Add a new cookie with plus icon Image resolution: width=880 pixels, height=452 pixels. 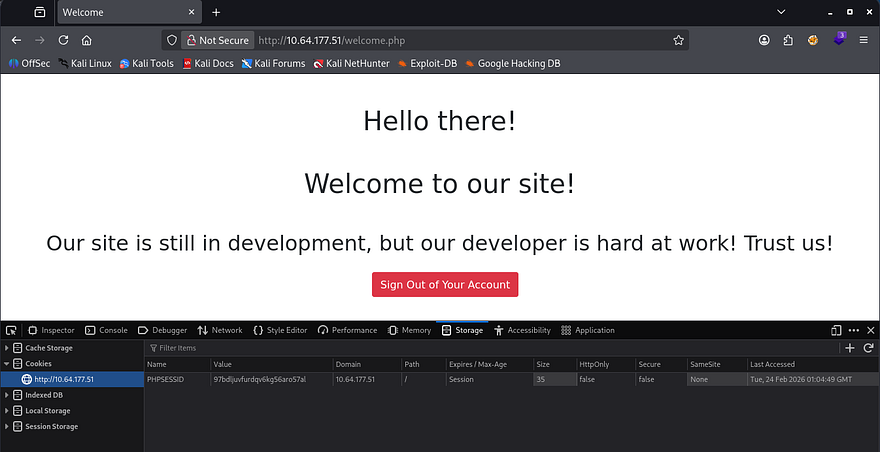(x=850, y=348)
